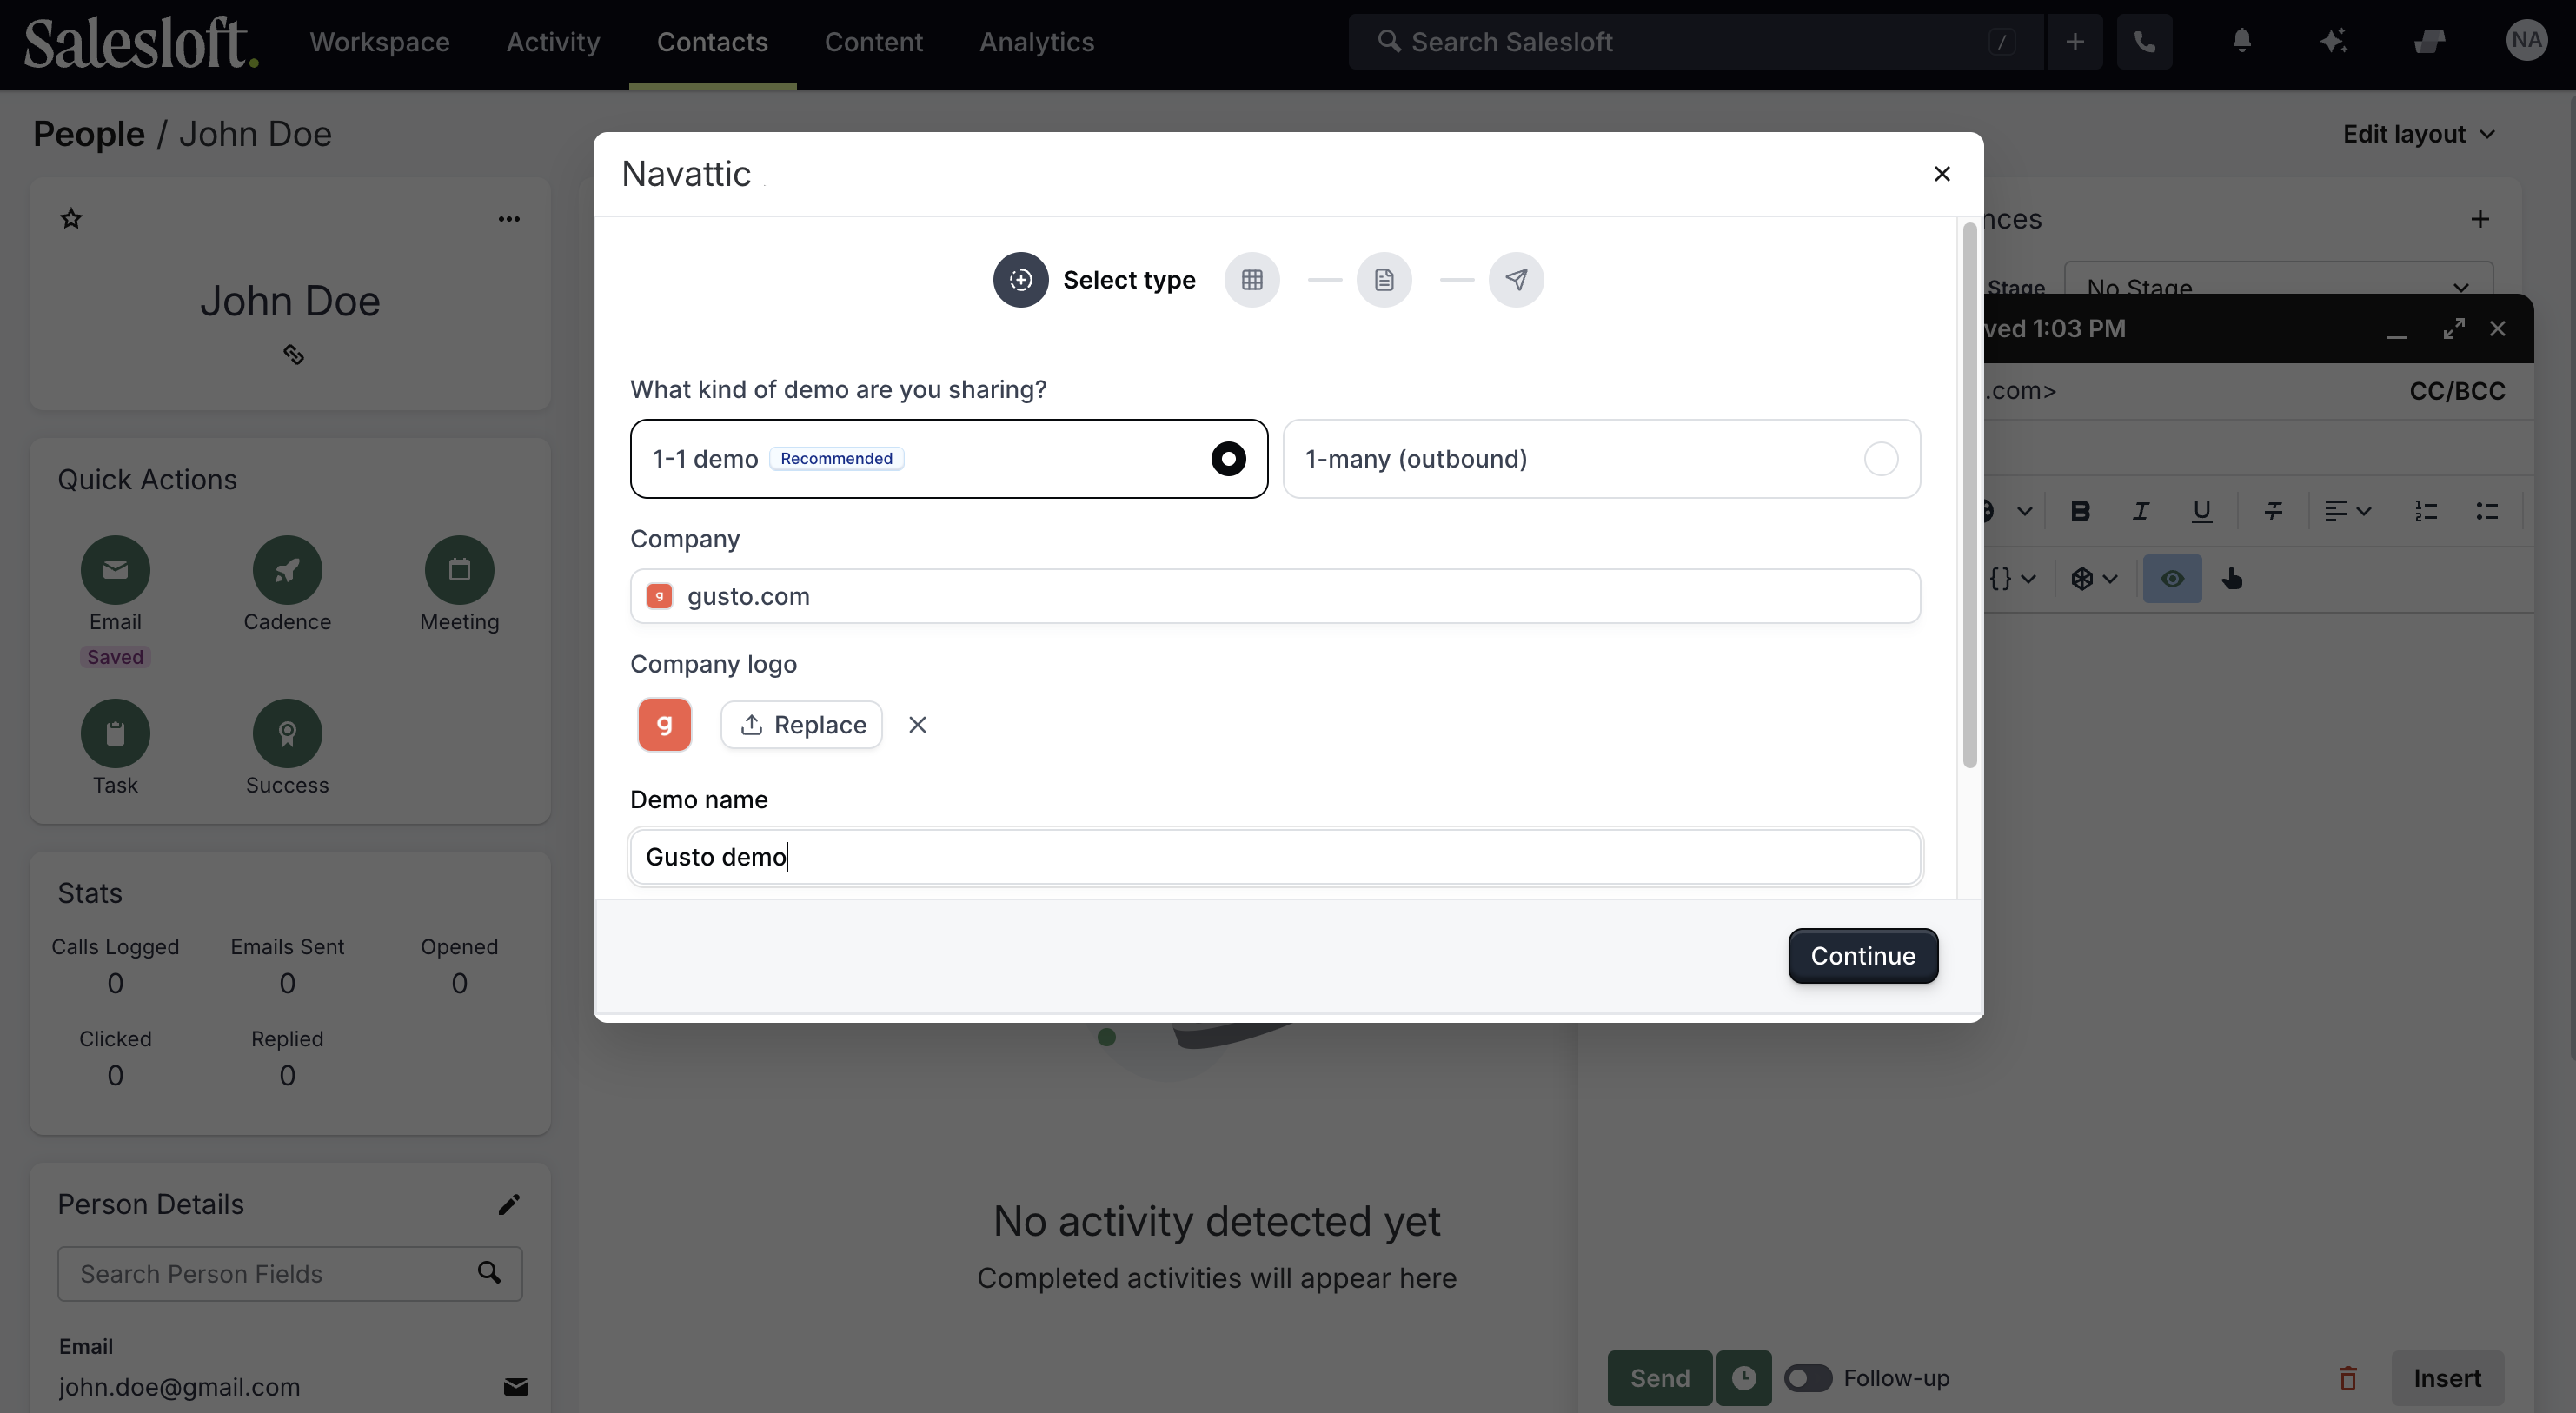
Task: Click the Success quick action icon
Action: 287,733
